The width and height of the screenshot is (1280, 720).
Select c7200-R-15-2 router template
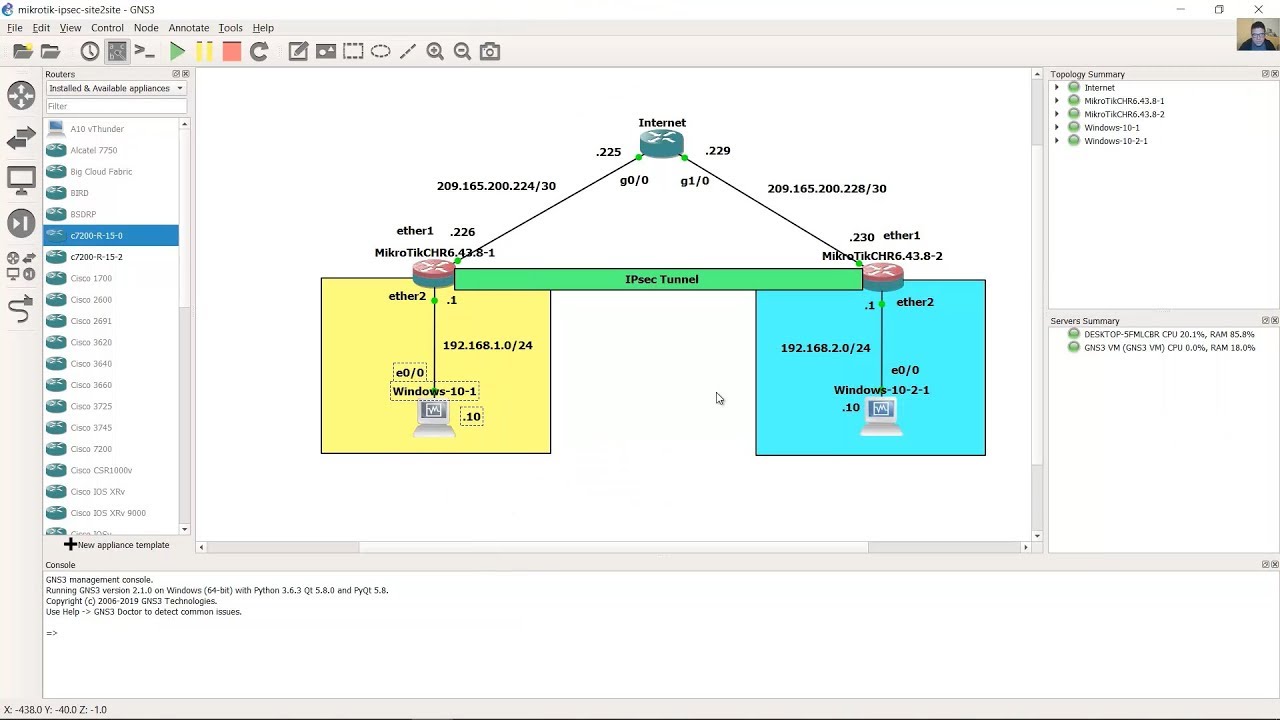pyautogui.click(x=111, y=257)
